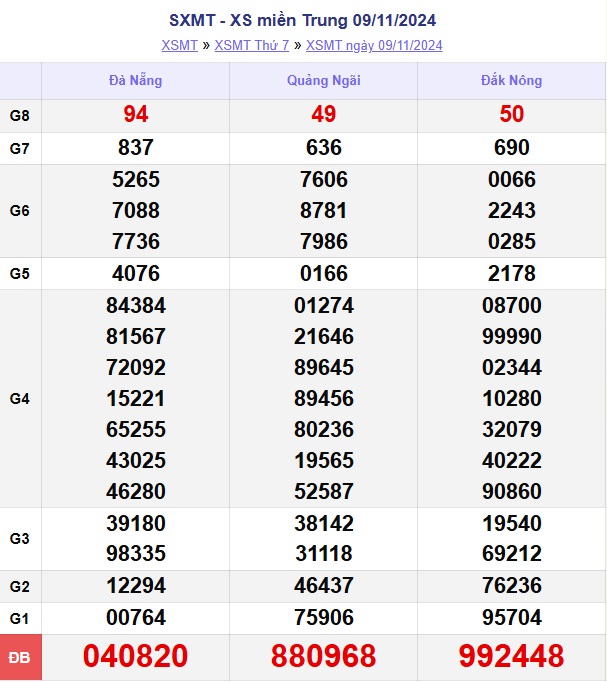Select the ĐB special prize row label
Screen dimensions: 607x682
tap(20, 657)
